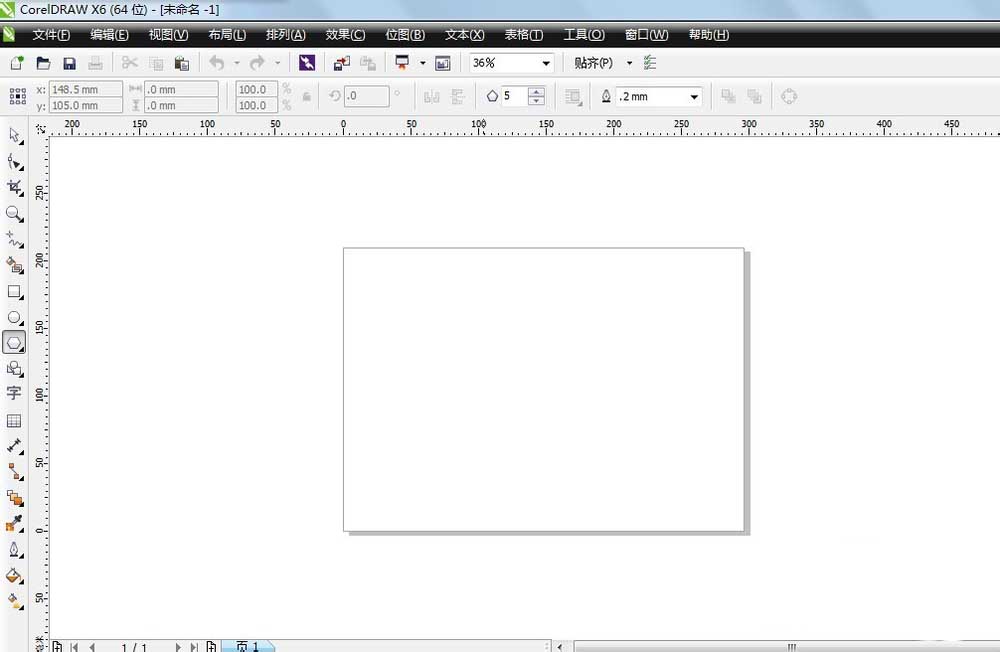Select the Text tool (字)

click(14, 393)
